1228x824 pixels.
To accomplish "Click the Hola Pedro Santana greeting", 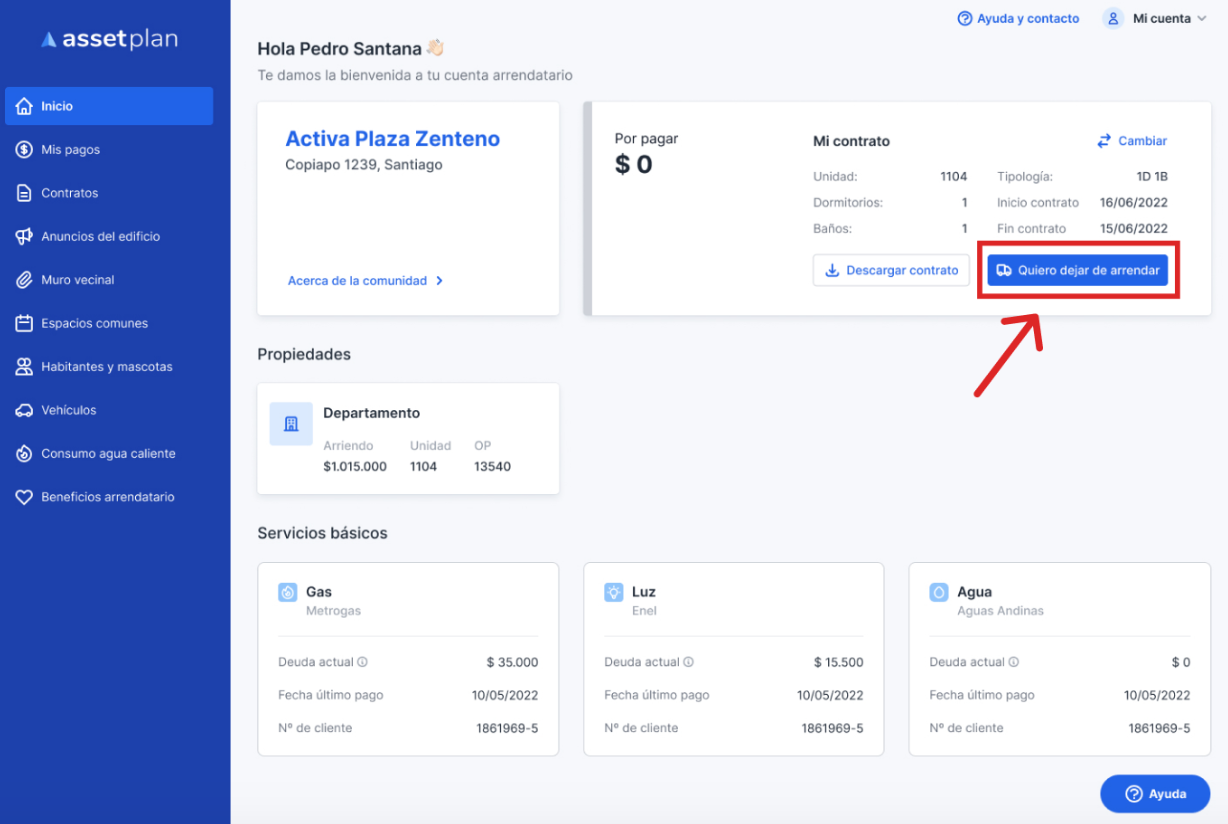I will coord(351,48).
